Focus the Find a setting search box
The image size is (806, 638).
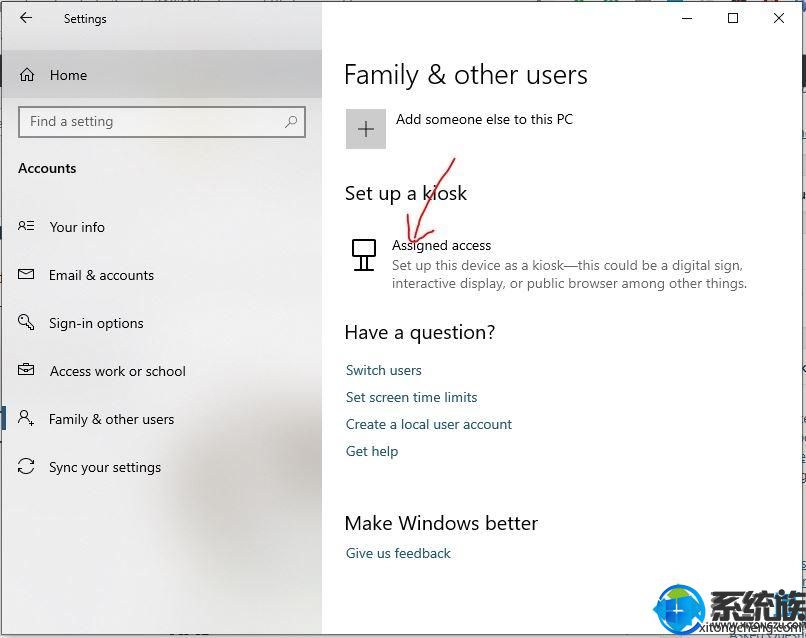point(162,122)
